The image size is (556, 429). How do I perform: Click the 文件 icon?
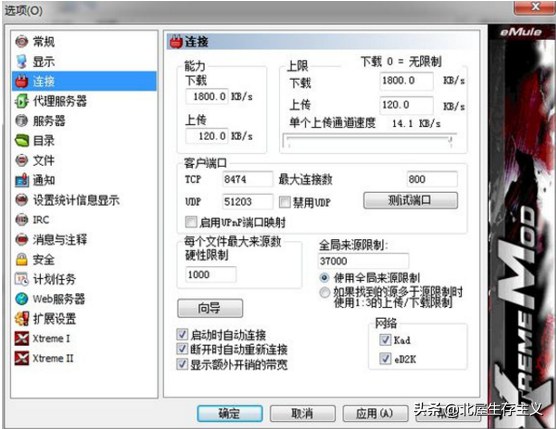[22, 161]
